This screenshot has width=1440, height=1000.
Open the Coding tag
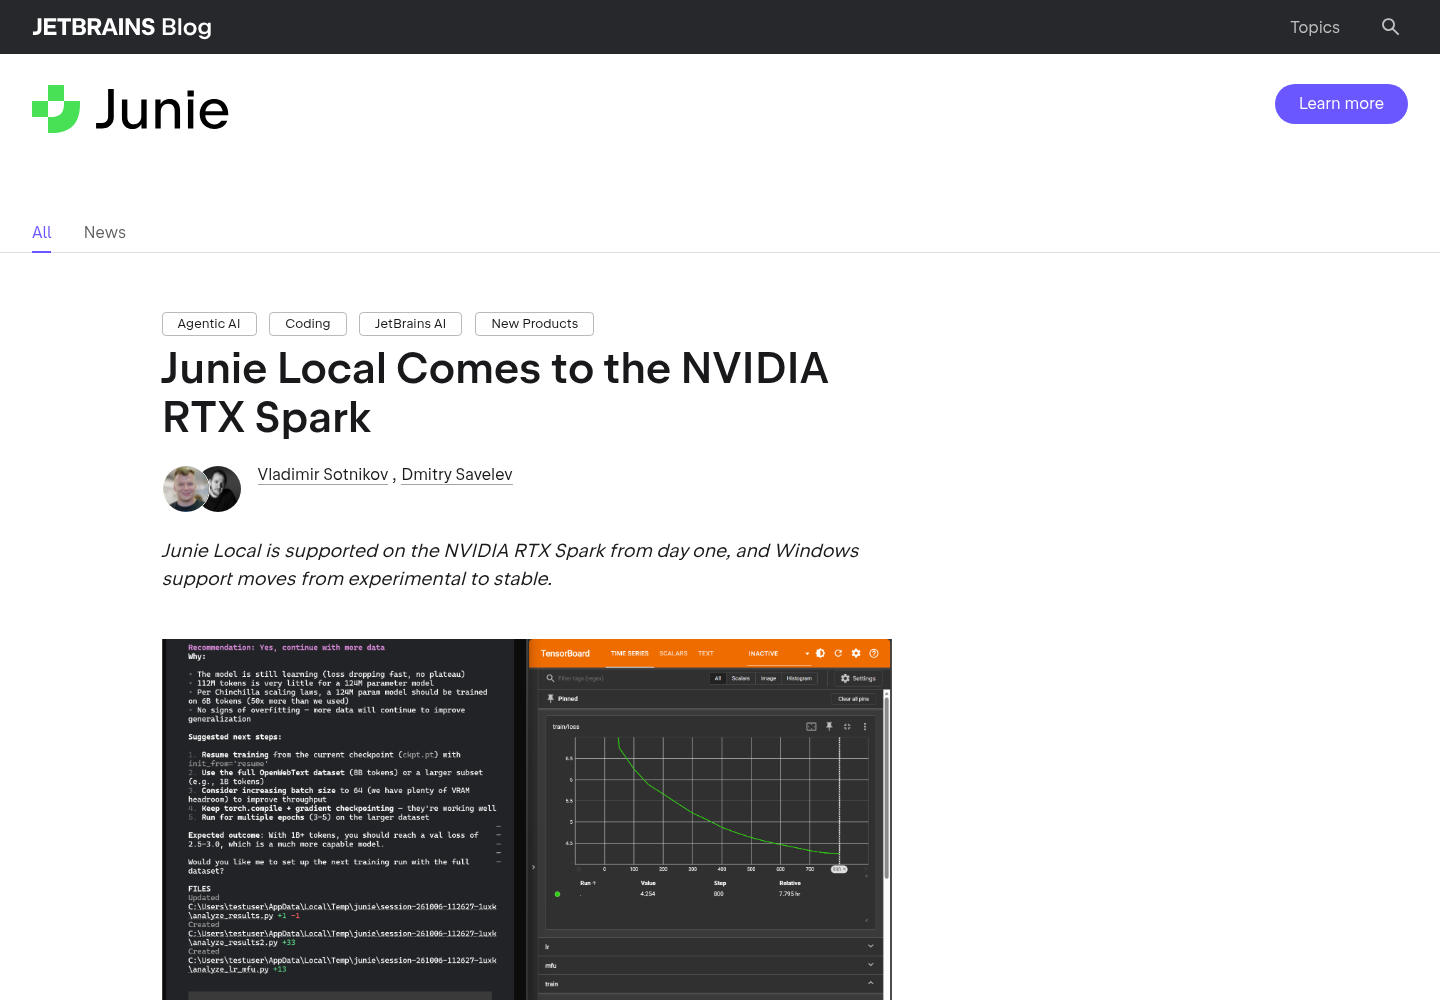tap(308, 324)
